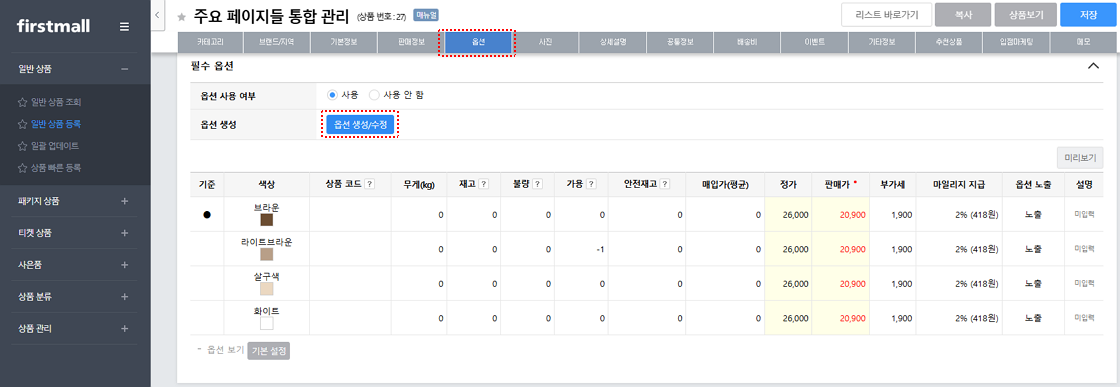Viewport: 1120px width, 387px height.
Task: Select 사용 안 함 radio option
Action: 374,94
